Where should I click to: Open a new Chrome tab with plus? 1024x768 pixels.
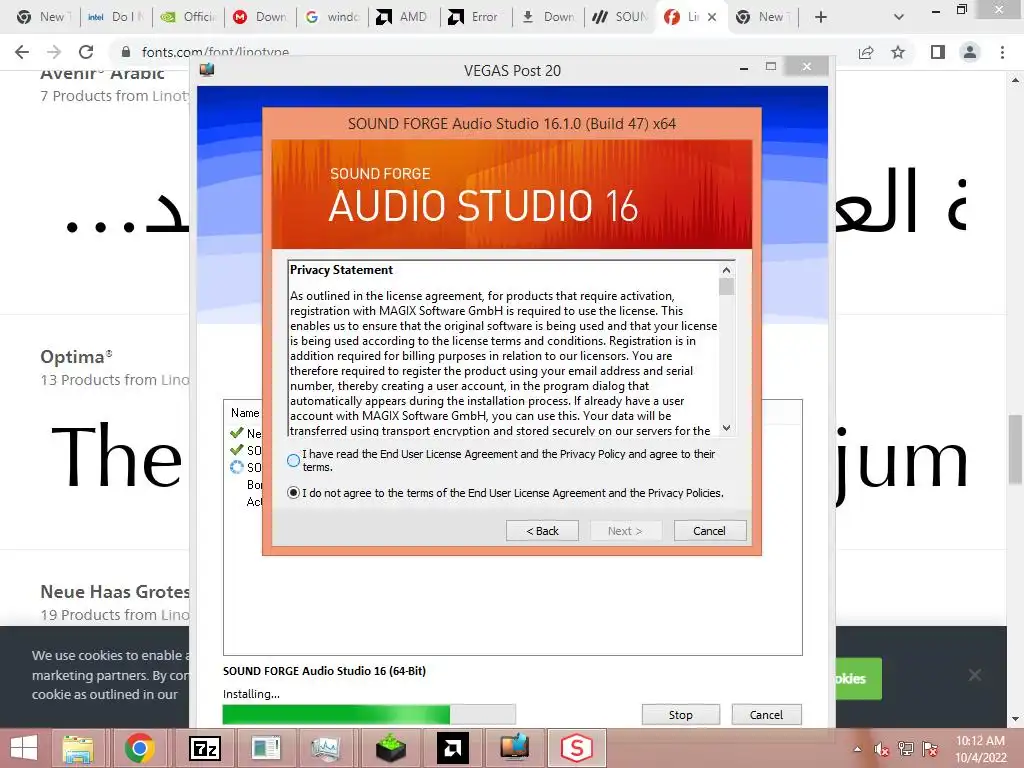(x=821, y=17)
